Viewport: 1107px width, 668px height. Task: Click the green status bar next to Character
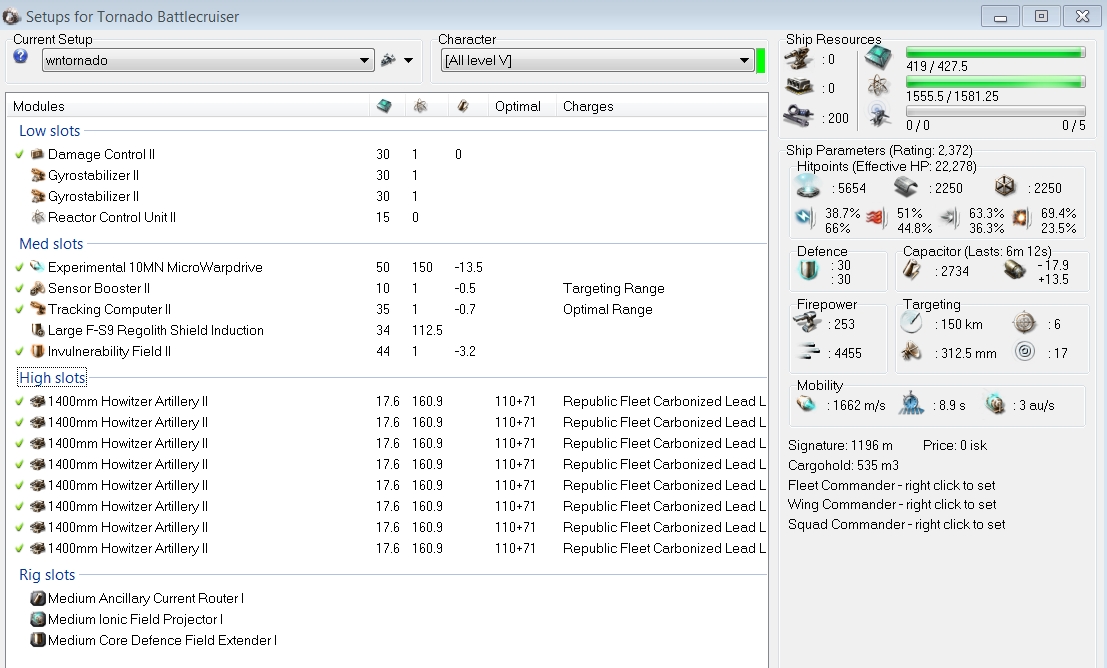coord(761,61)
